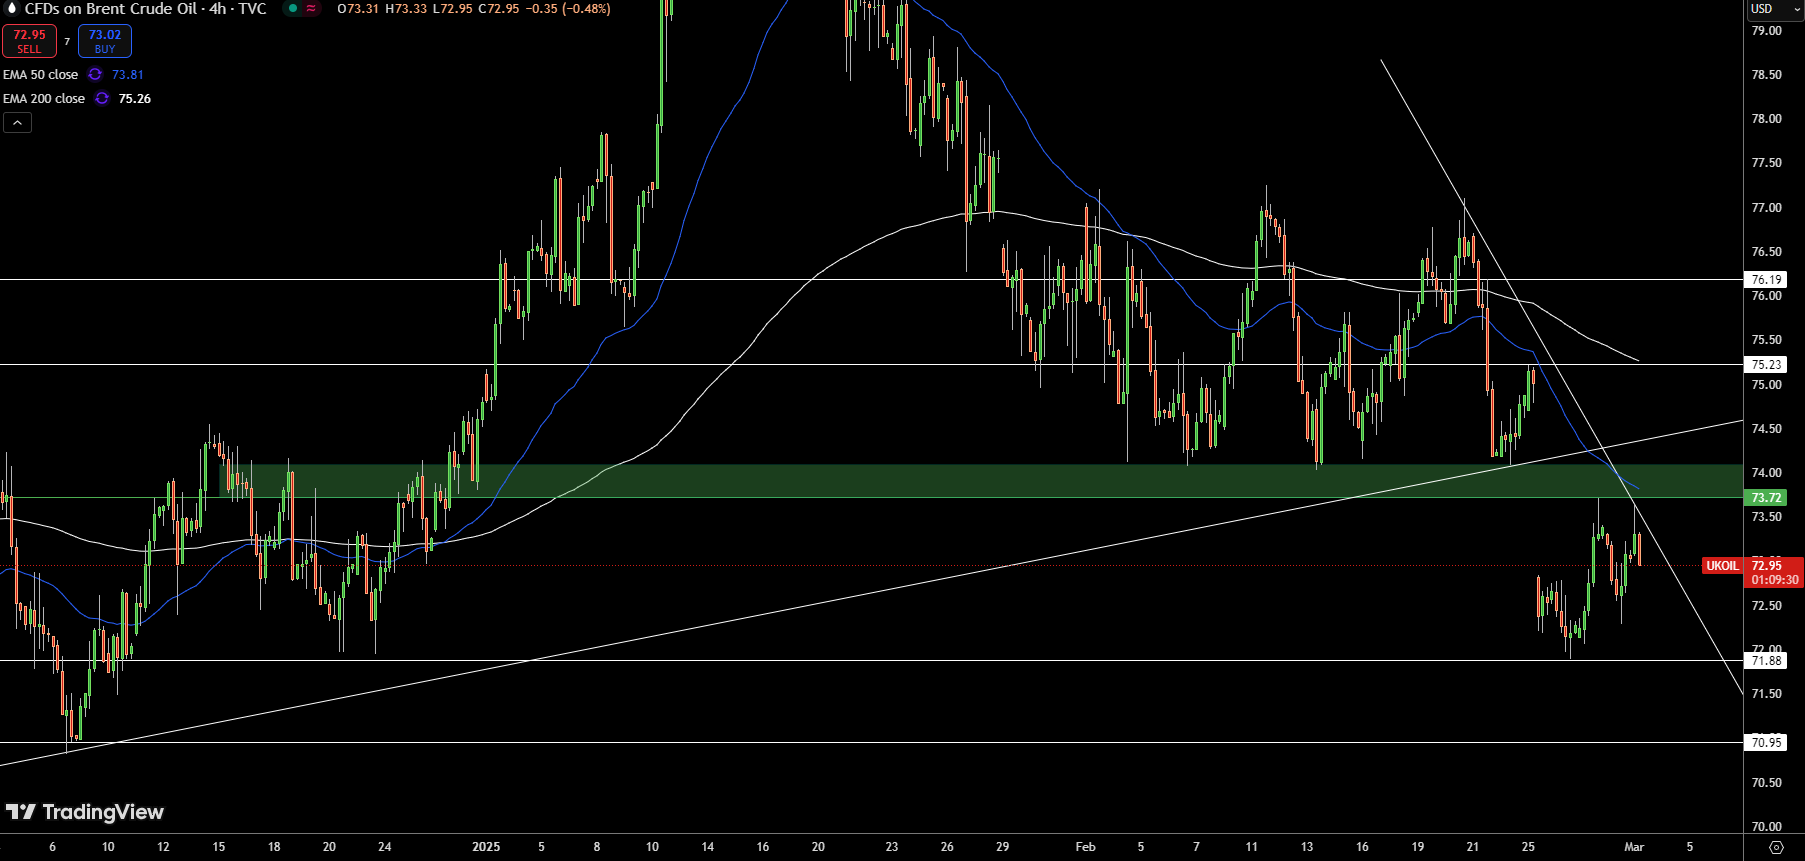This screenshot has height=861, width=1805.
Task: Click the 79.00 price axis label
Action: point(1767,31)
